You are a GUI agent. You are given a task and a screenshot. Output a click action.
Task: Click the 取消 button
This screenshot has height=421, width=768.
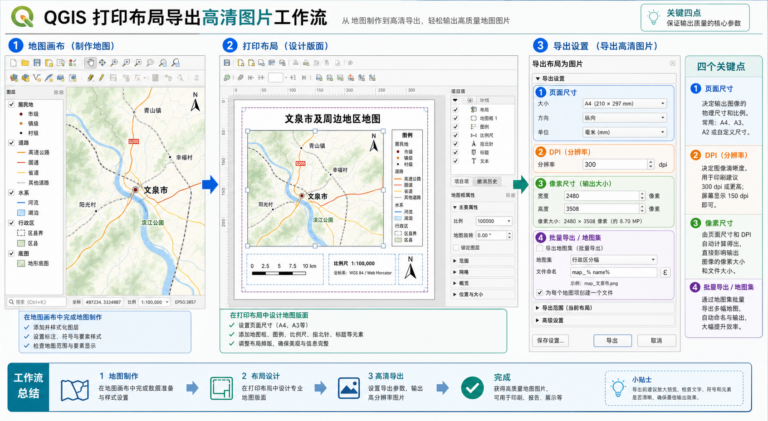[656, 340]
